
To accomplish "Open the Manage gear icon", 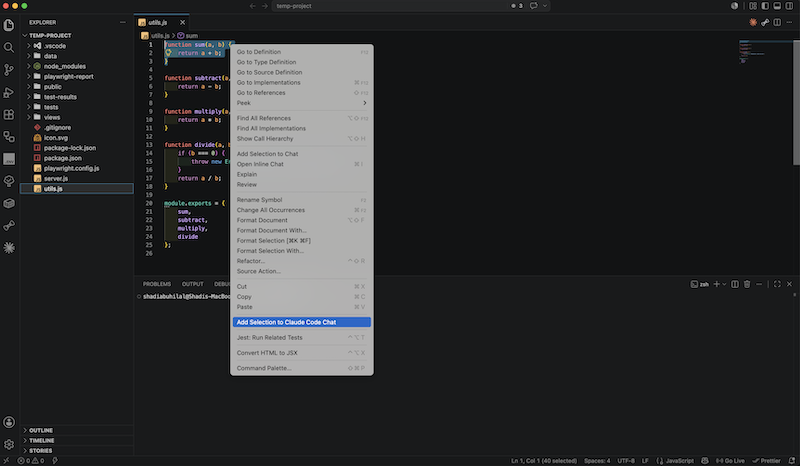I will (9, 445).
